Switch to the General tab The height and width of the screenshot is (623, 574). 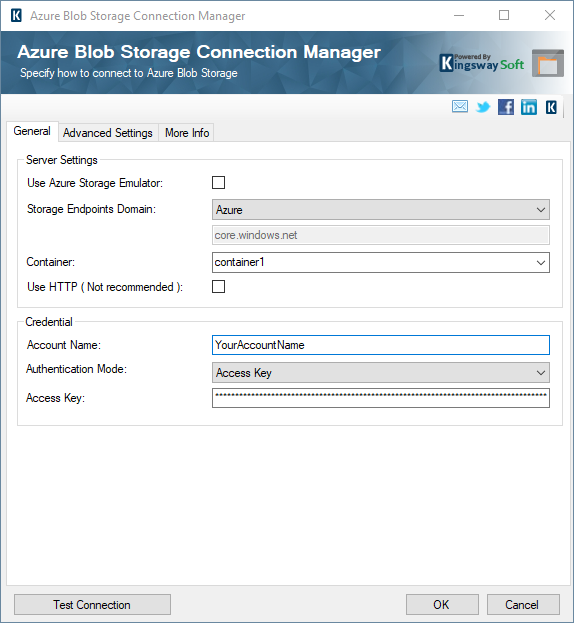coord(32,131)
